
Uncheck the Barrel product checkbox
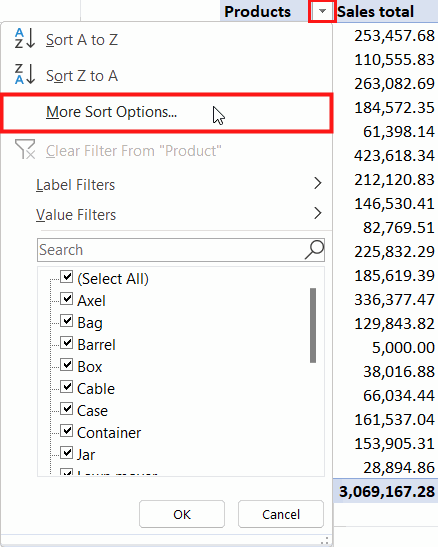[x=67, y=343]
